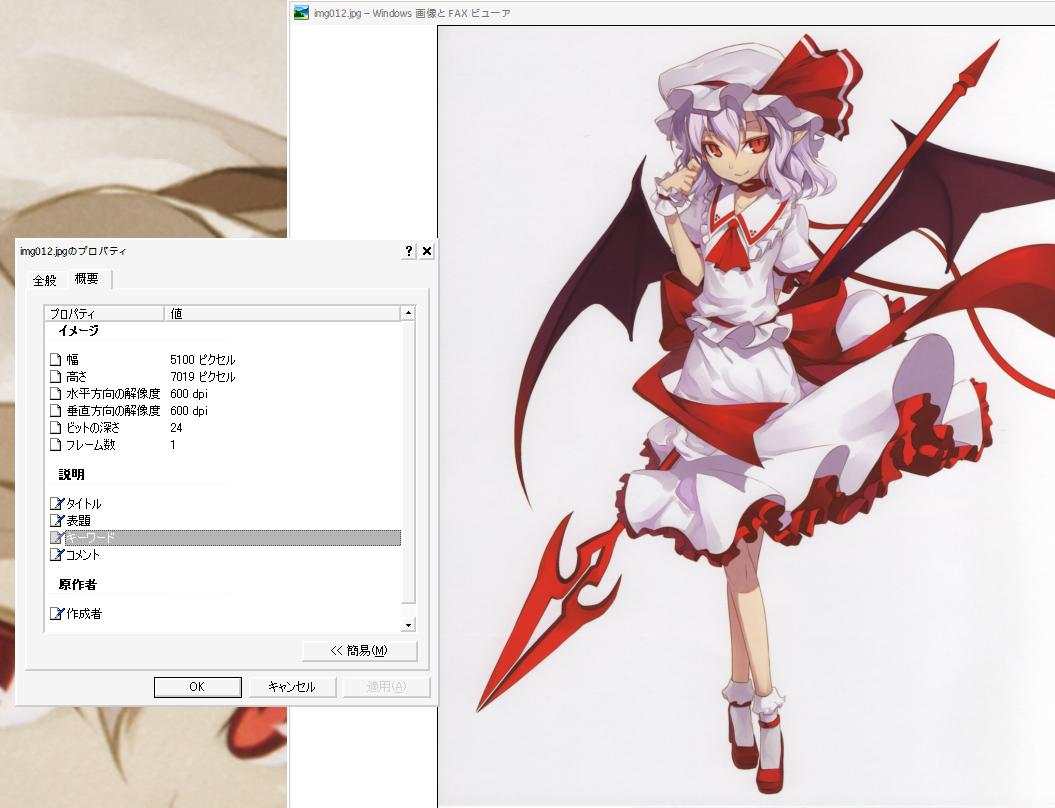Click the キャンセル button
The height and width of the screenshot is (808, 1055).
(292, 687)
